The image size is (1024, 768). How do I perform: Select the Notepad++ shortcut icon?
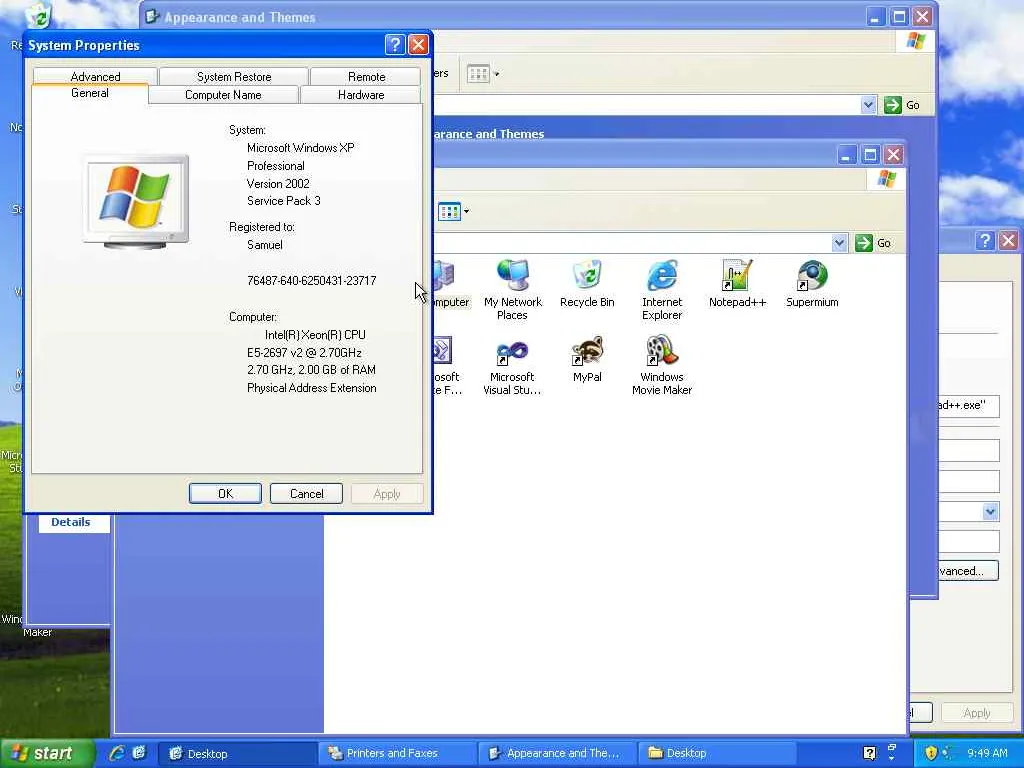click(x=737, y=284)
